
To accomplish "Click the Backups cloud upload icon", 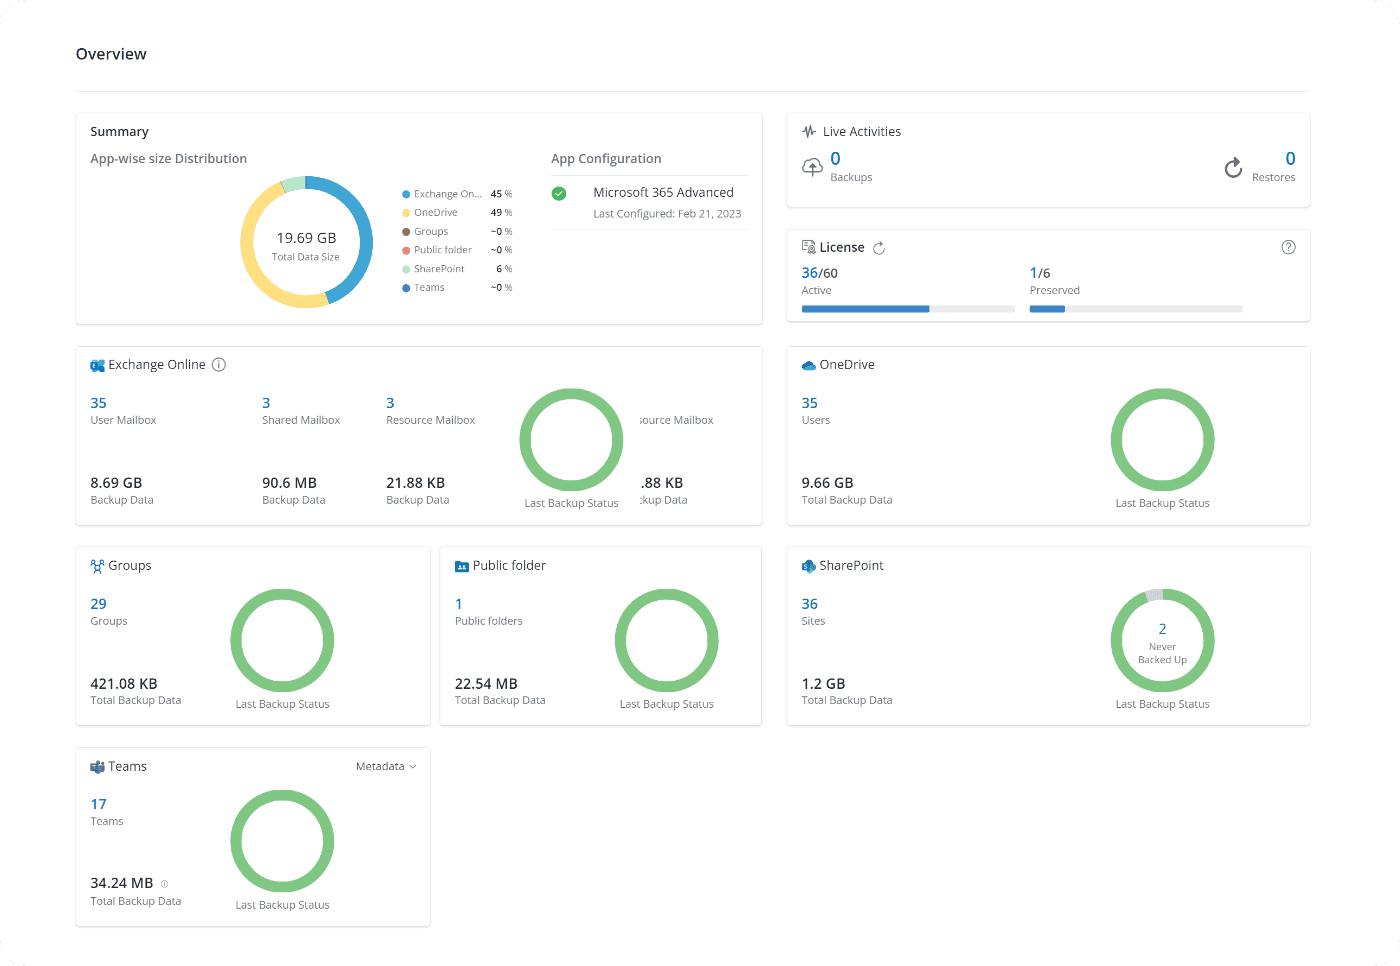I will click(812, 167).
